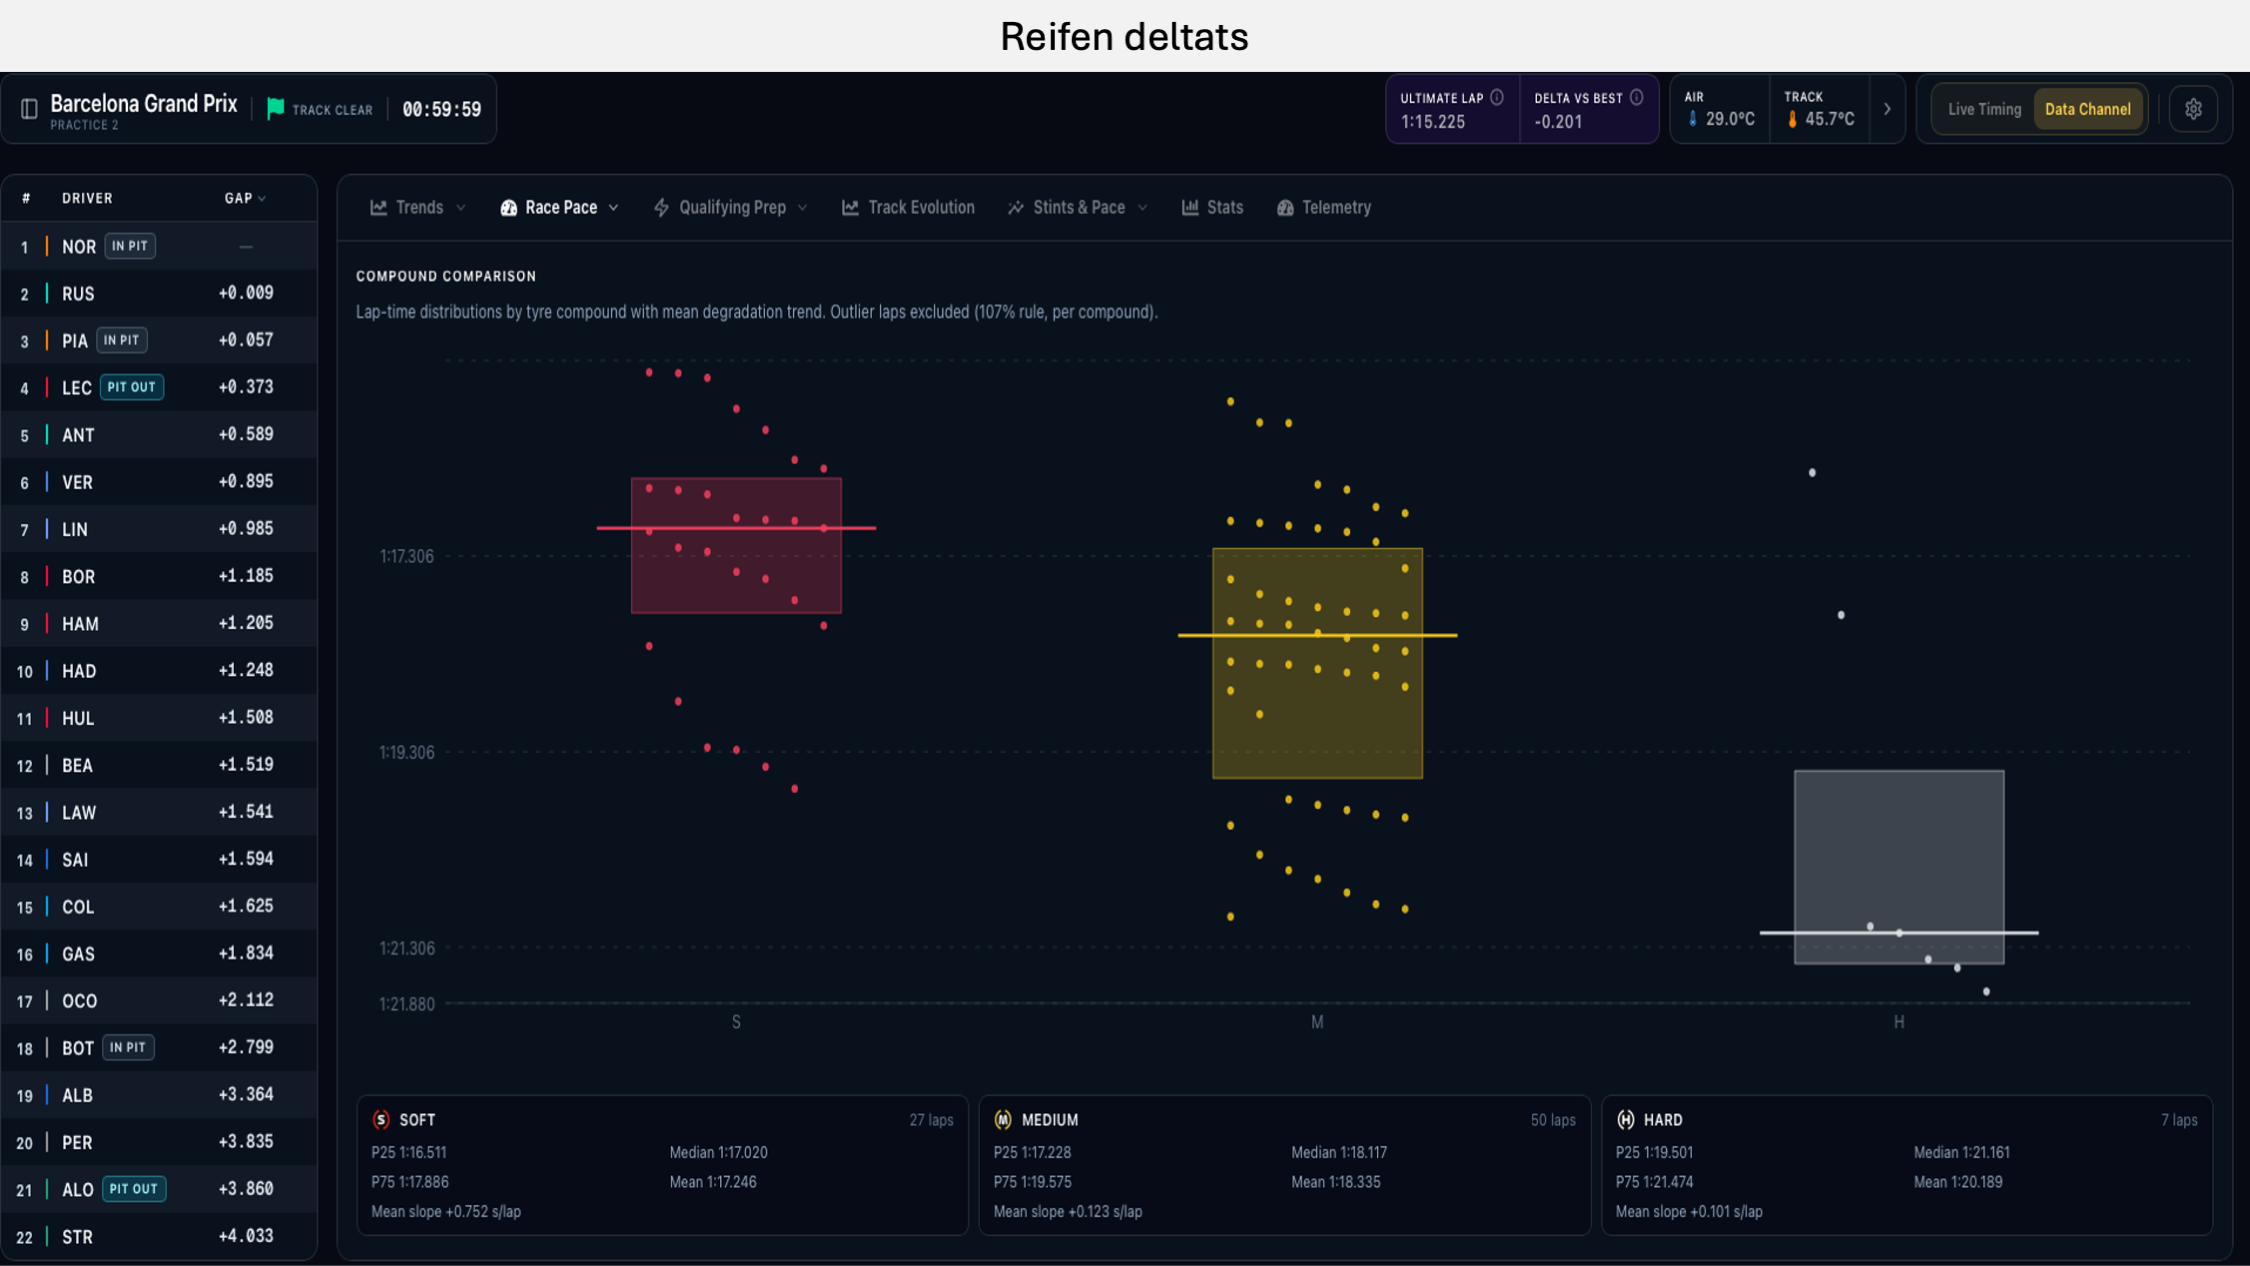Show more weather data with right chevron
Viewport: 2250px width, 1266px height.
point(1887,109)
